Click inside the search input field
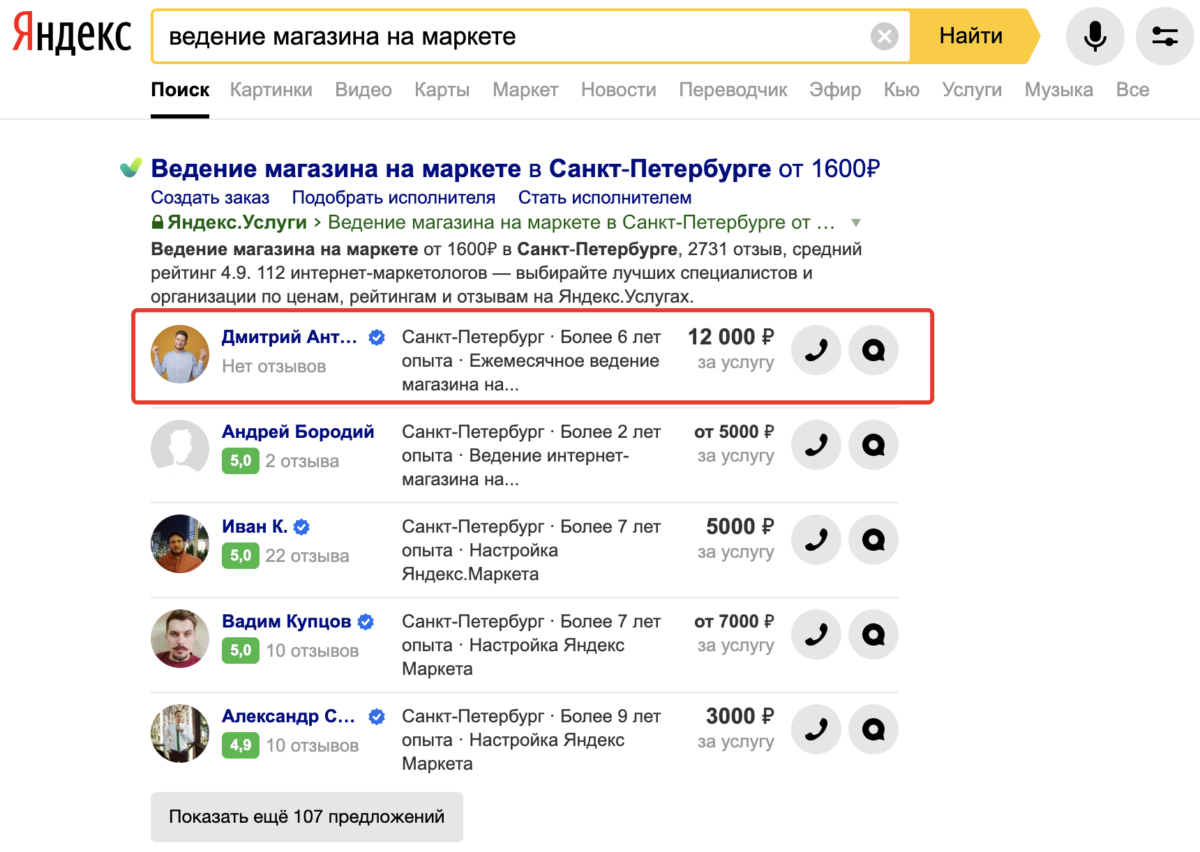Screen dimensions: 1200x852 pos(500,35)
